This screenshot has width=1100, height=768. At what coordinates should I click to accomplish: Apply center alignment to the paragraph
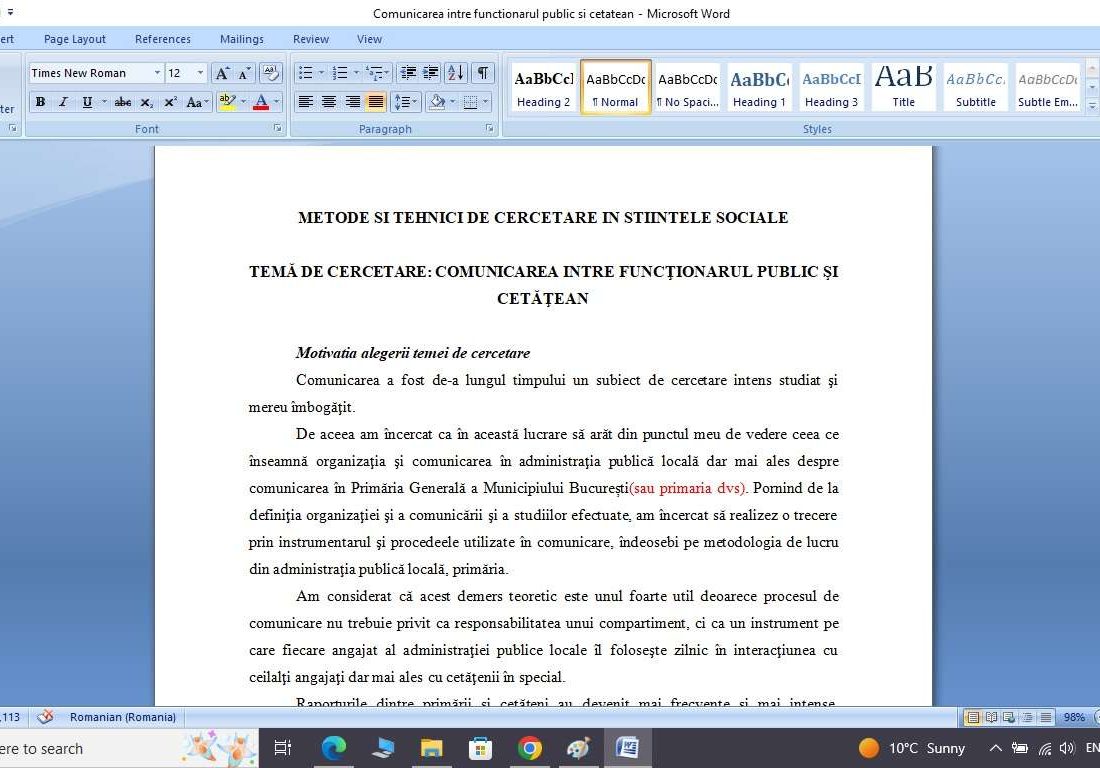click(329, 101)
